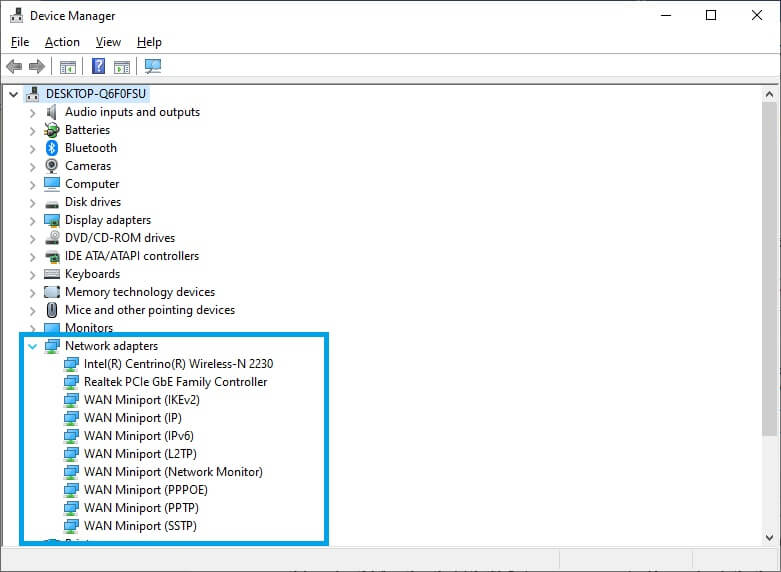Expand the Bluetooth category chevron
The image size is (781, 572).
tap(32, 148)
